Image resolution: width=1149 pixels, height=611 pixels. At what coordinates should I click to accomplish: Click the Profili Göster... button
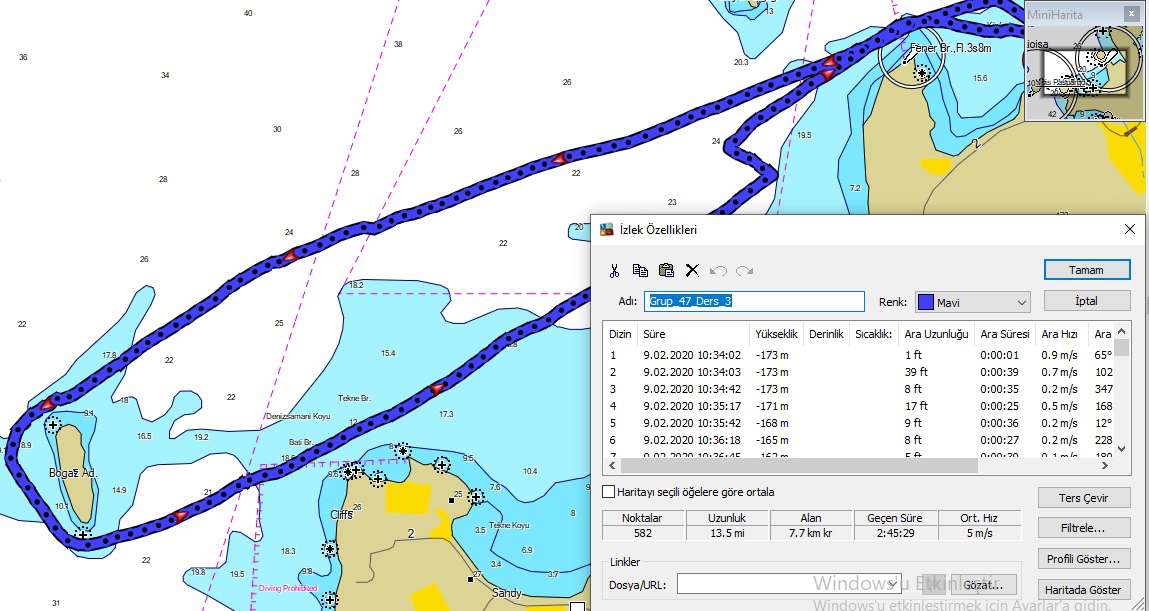click(x=1083, y=559)
